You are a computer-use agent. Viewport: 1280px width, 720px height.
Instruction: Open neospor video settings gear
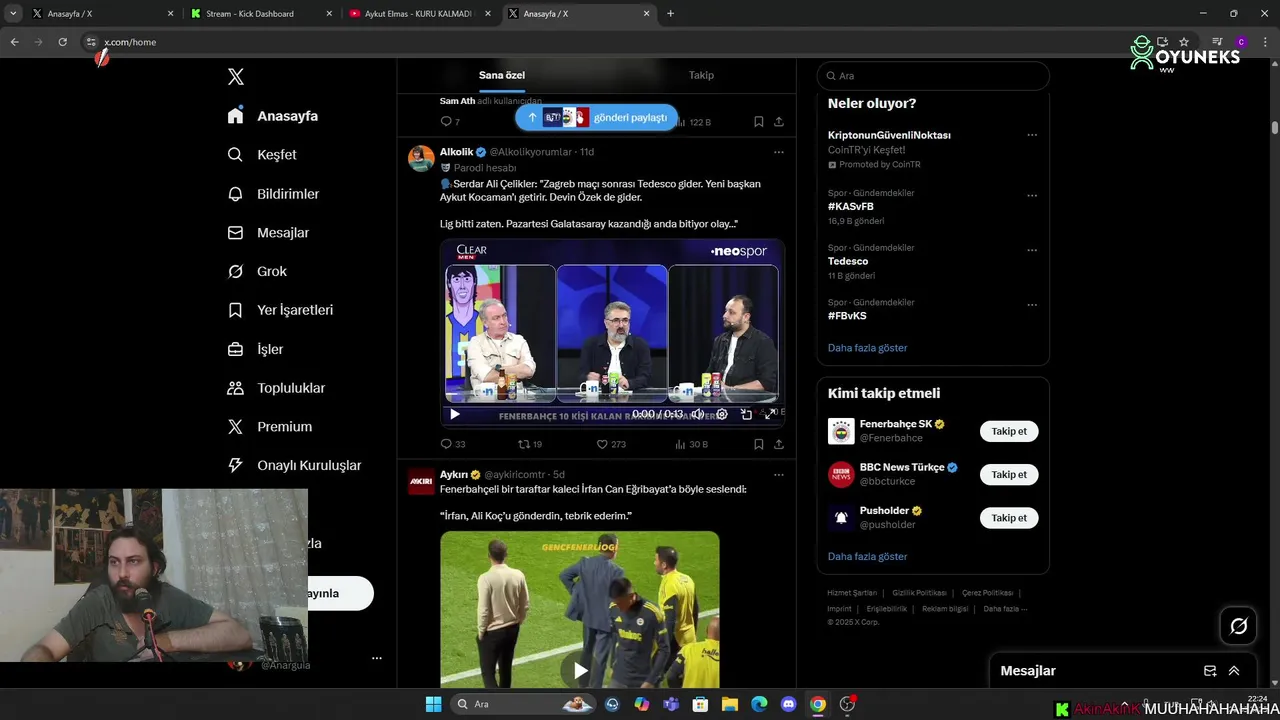(x=722, y=414)
